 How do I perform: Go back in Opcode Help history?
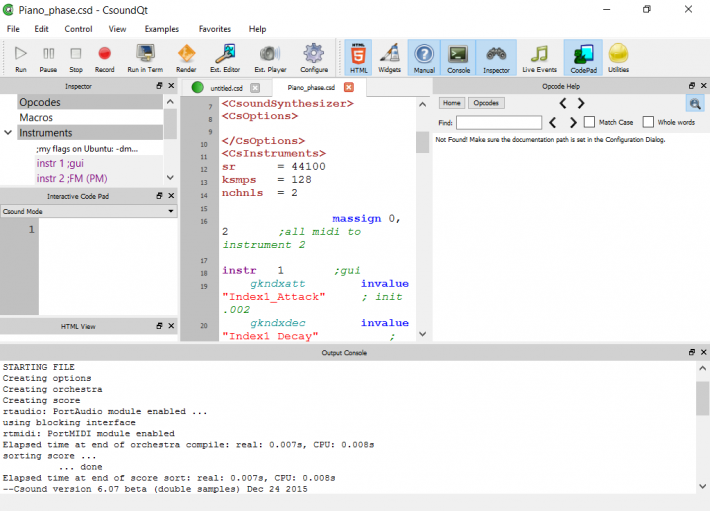[563, 103]
